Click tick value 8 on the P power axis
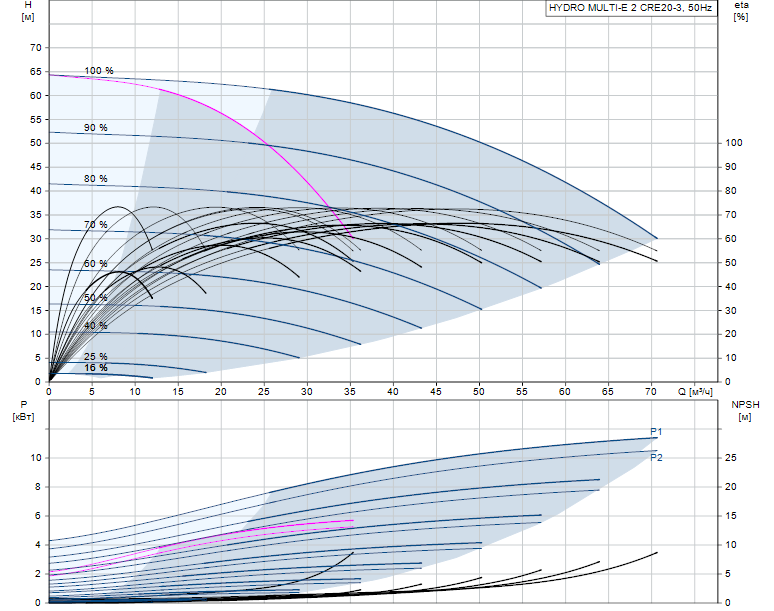Screen dimensions: 774x611 [39, 487]
